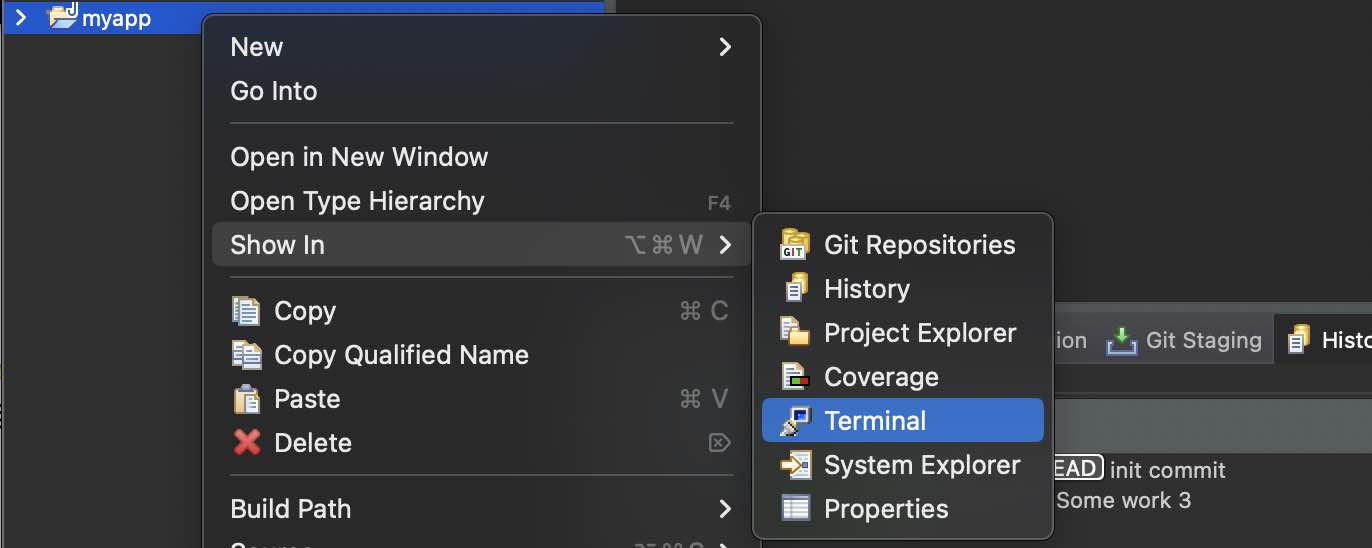Expand the myapp project tree node

[20, 18]
